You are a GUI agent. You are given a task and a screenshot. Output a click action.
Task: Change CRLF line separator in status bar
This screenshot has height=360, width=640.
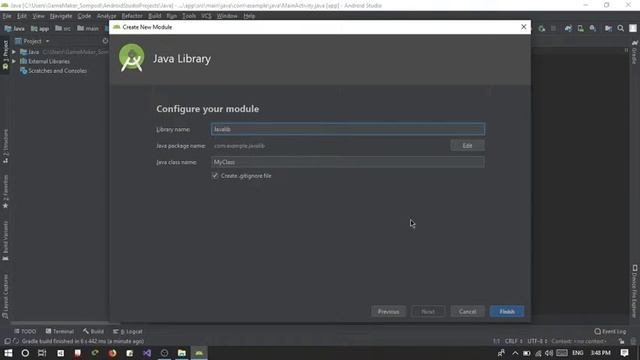513,341
